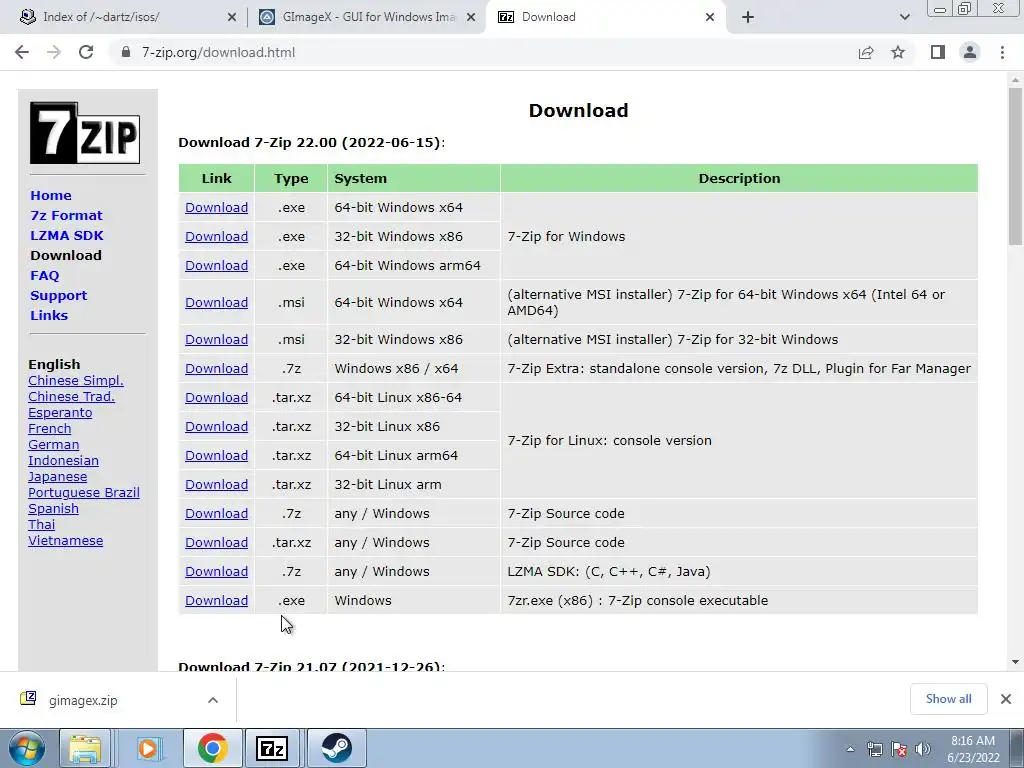1024x768 pixels.
Task: Click the network tray icon
Action: tap(874, 749)
